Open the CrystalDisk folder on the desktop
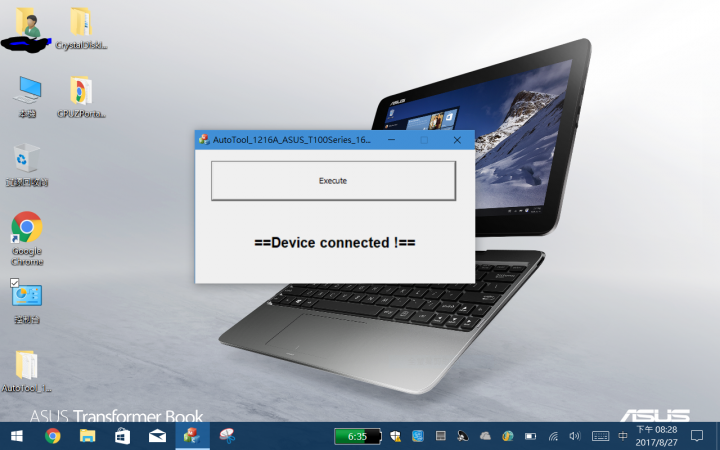The image size is (720, 450). pos(81,28)
